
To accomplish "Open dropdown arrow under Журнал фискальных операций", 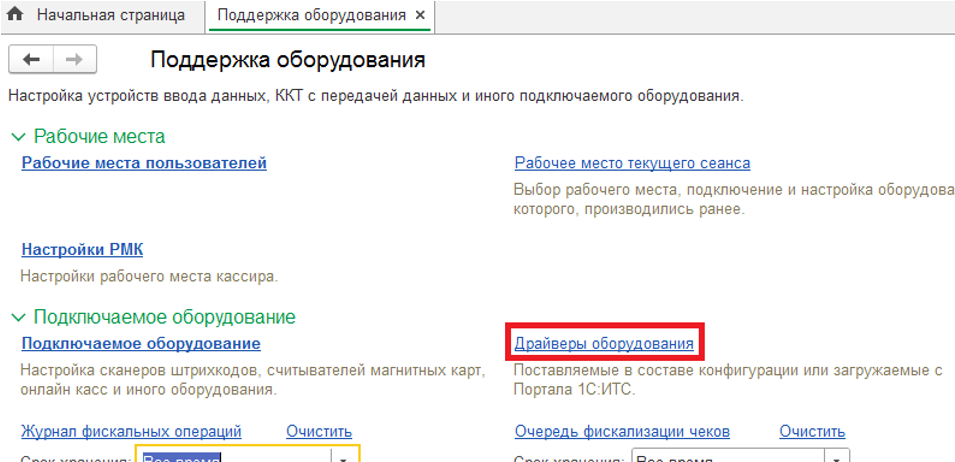I will (344, 456).
